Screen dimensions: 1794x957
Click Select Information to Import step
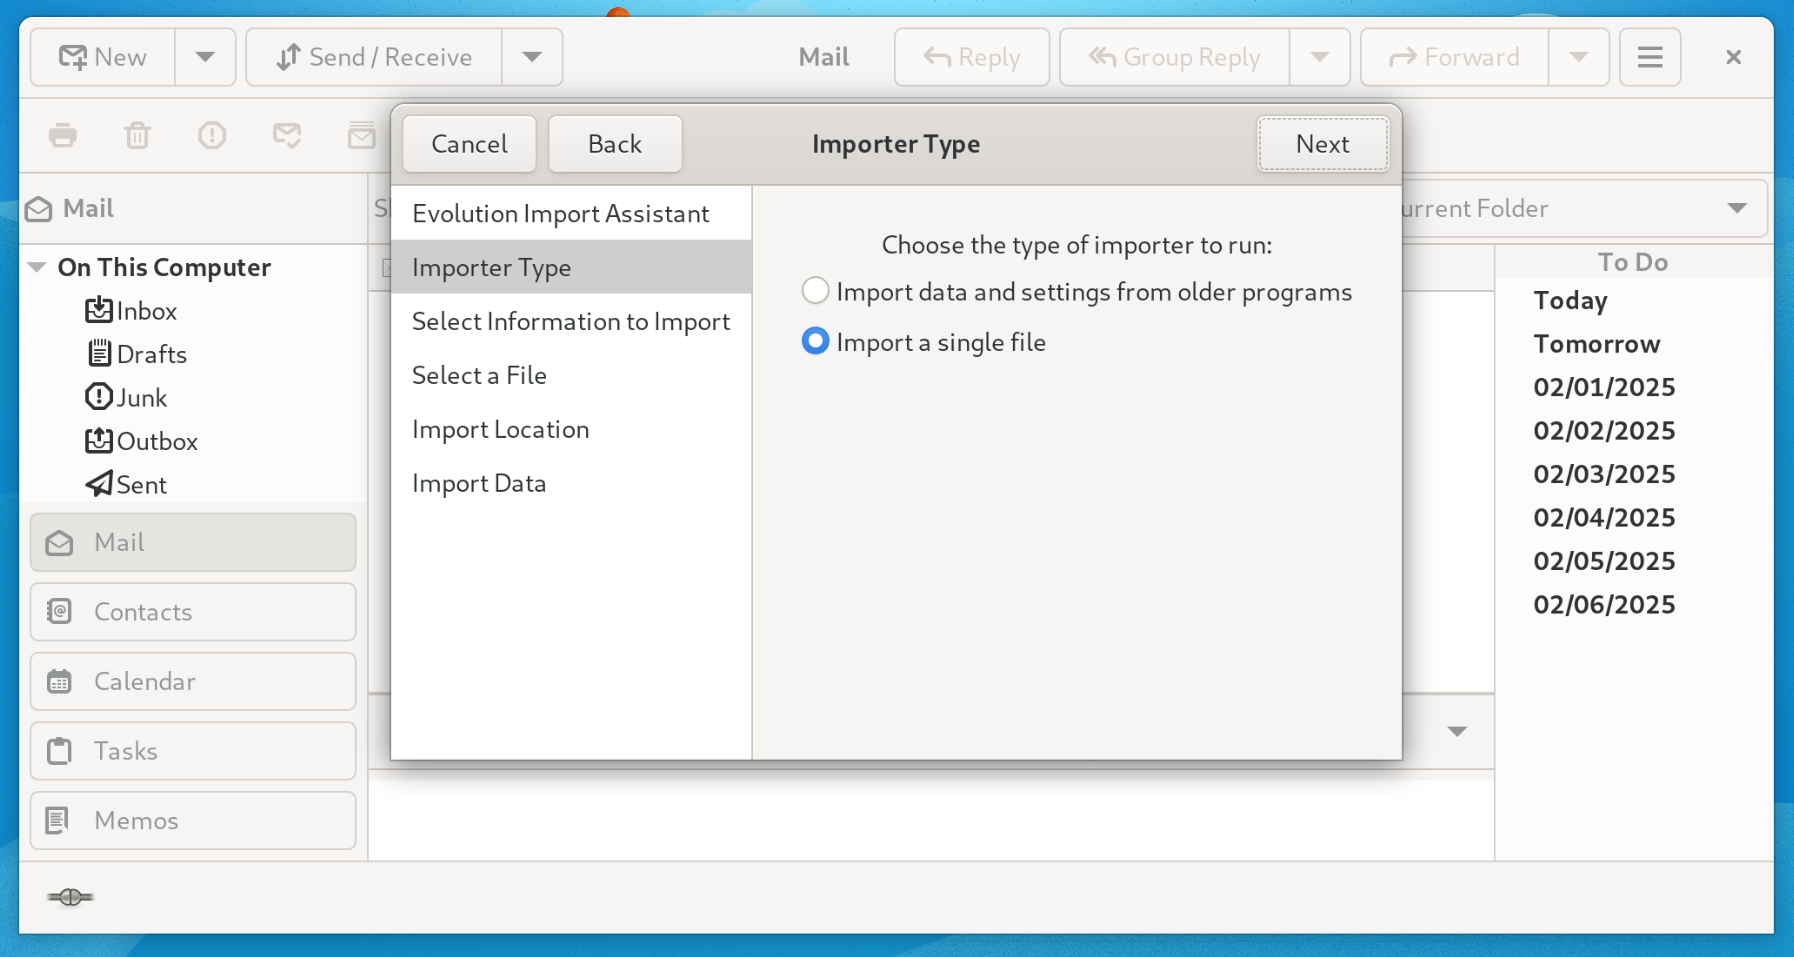click(571, 321)
